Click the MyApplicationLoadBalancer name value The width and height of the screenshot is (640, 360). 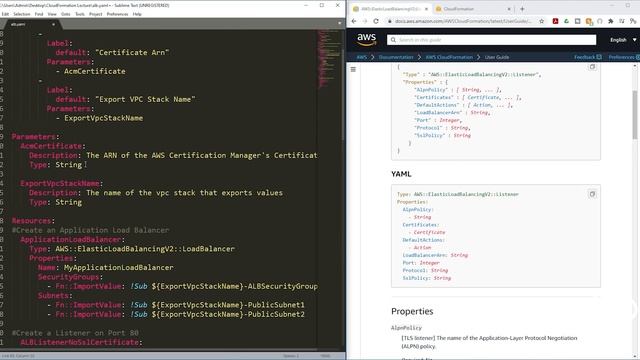(119, 267)
